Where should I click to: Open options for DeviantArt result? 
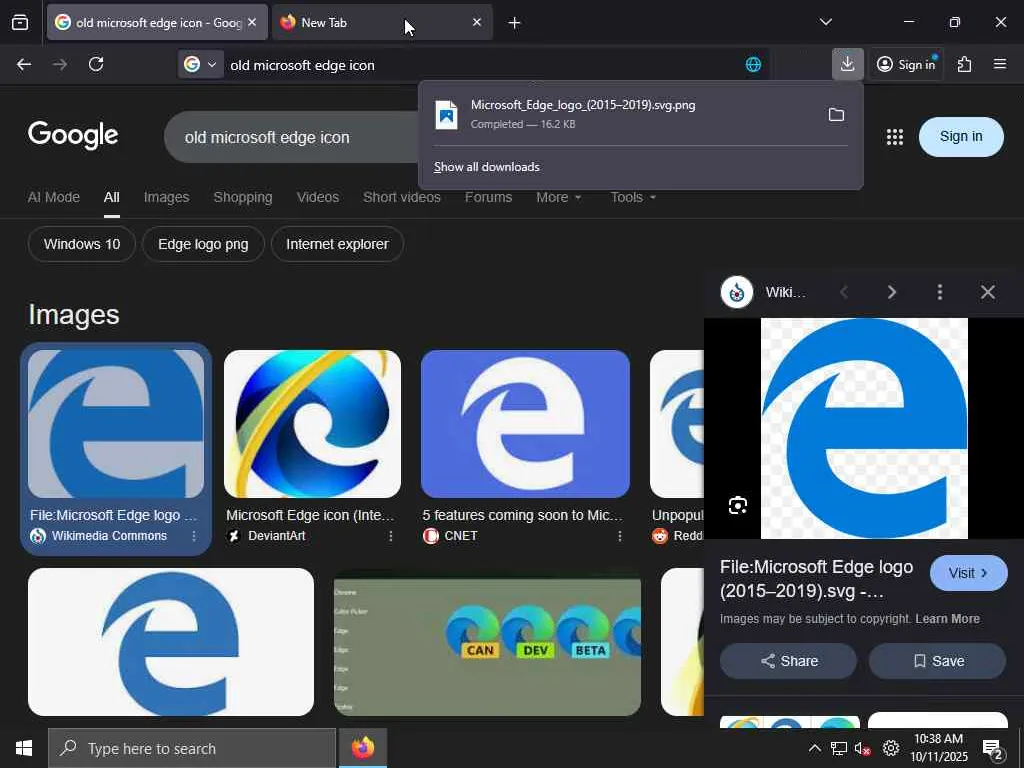[391, 536]
